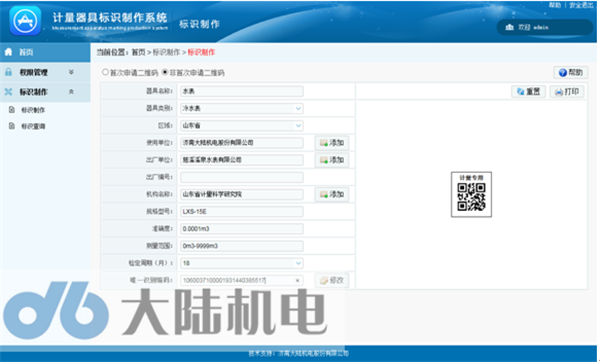Click 添加 button next to 使用单位
The height and width of the screenshot is (362, 600).
click(x=332, y=143)
